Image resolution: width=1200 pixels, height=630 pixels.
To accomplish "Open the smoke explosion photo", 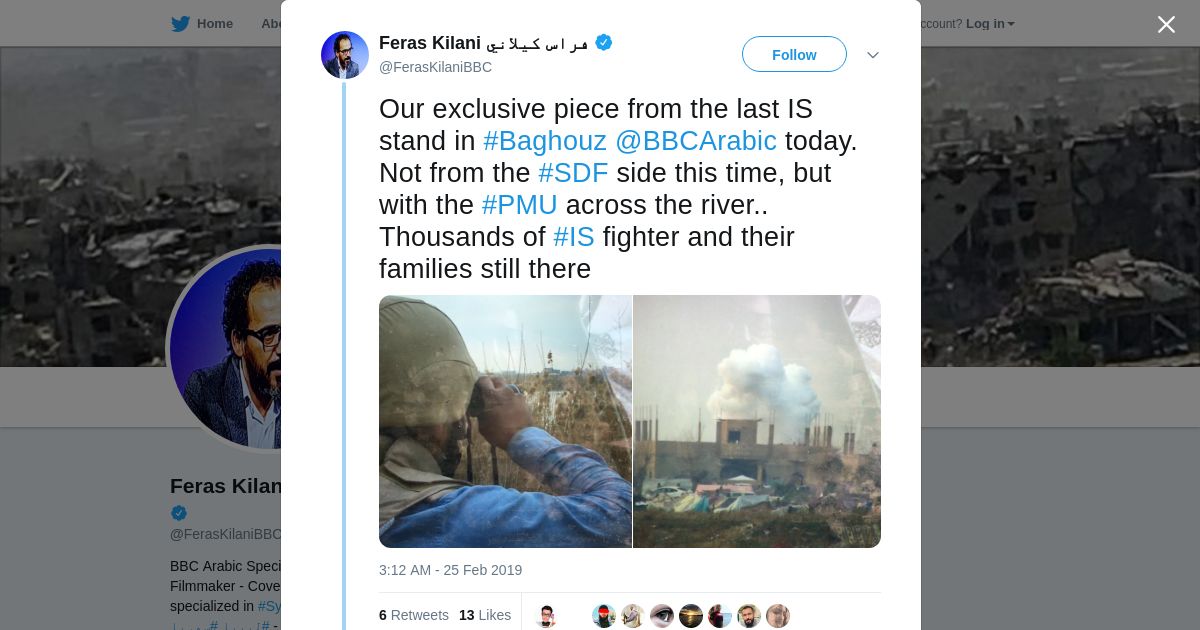I will click(x=757, y=421).
